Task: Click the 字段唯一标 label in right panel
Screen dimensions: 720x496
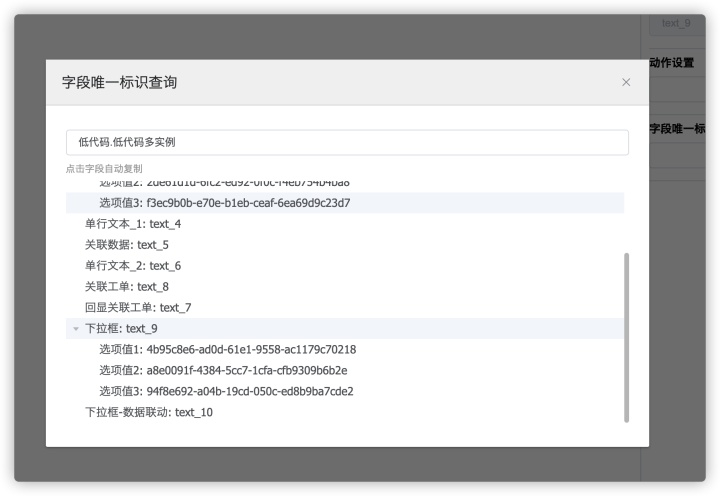Action: 677,129
